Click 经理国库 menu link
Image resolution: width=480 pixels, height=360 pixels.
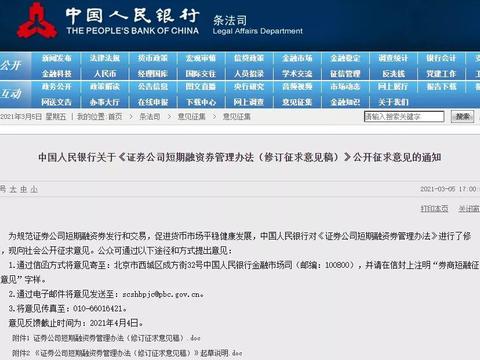153,74
